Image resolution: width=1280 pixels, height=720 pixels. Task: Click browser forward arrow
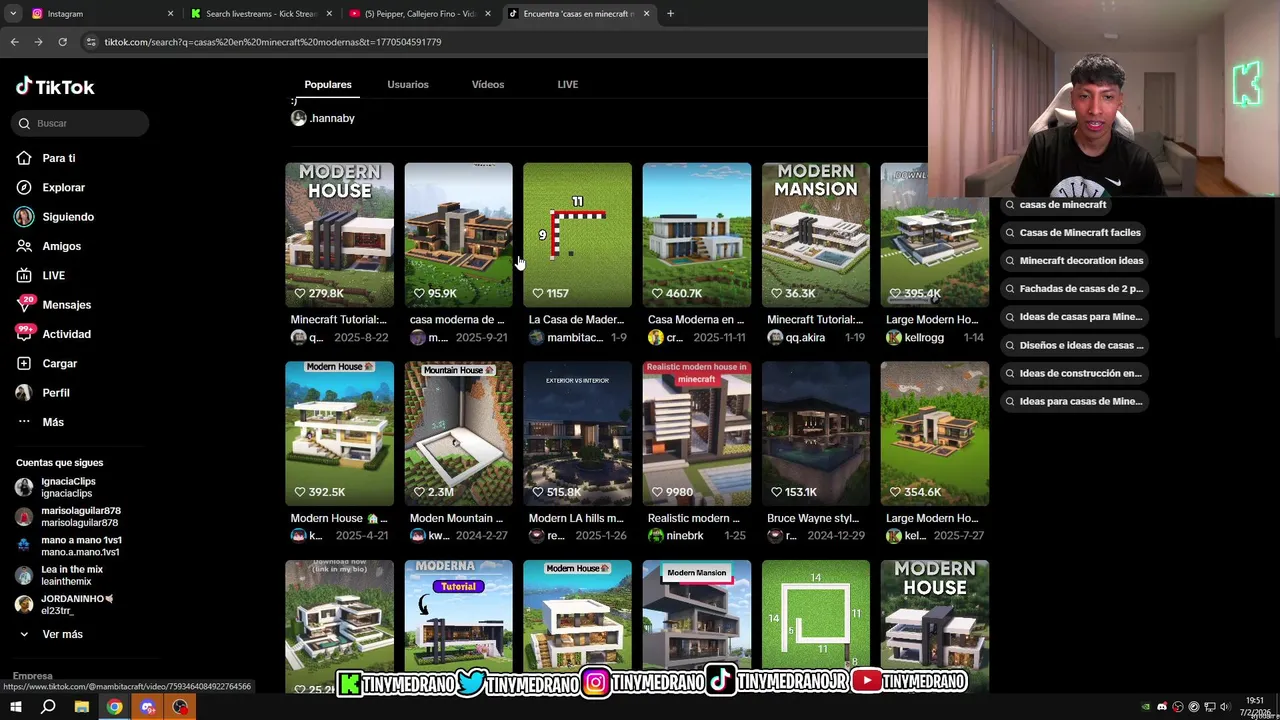[x=38, y=42]
